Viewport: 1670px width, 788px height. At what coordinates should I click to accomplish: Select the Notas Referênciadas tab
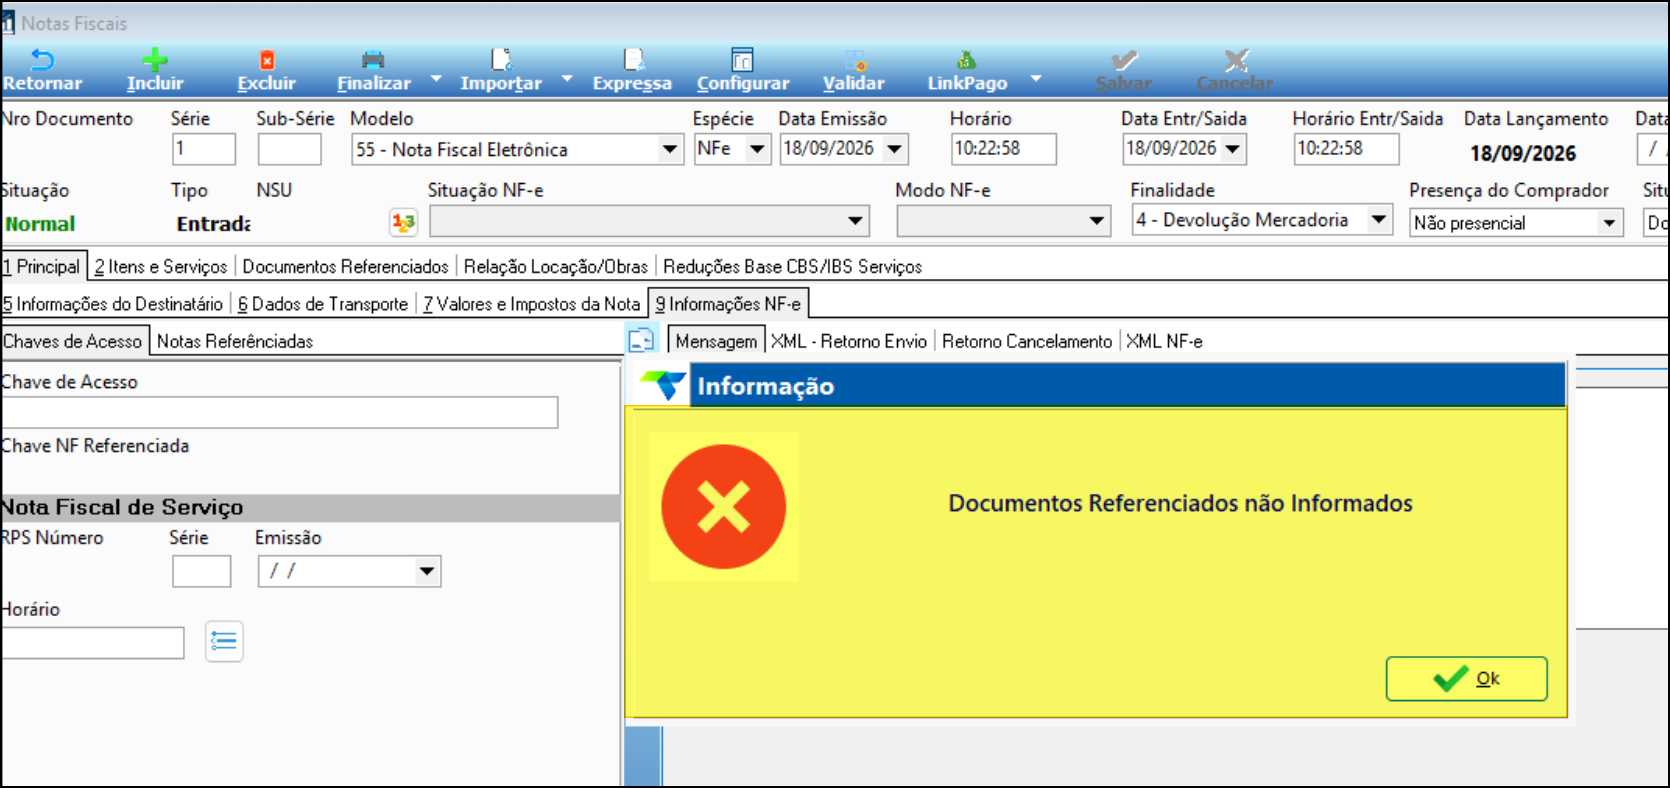(x=235, y=341)
